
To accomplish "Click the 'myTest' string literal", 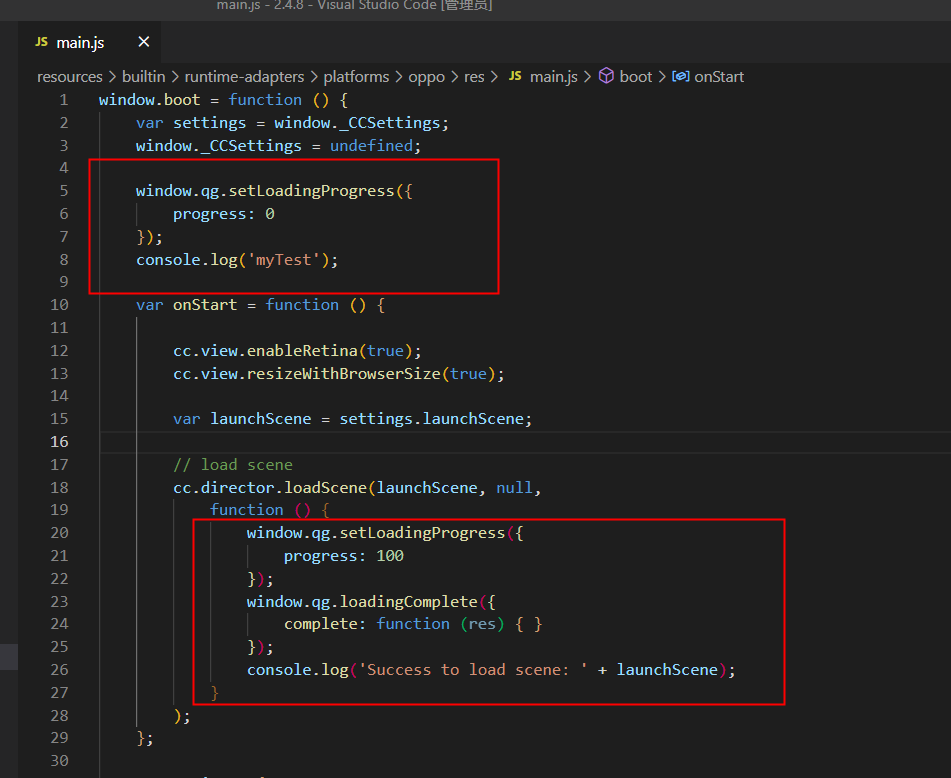I will tap(283, 260).
